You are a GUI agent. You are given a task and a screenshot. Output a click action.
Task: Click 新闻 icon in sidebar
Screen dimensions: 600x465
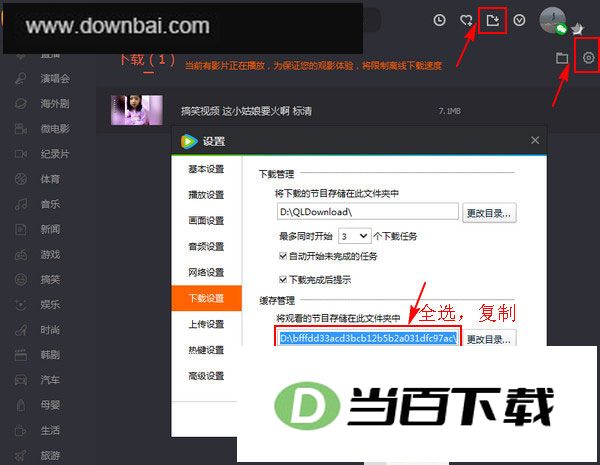[21, 230]
